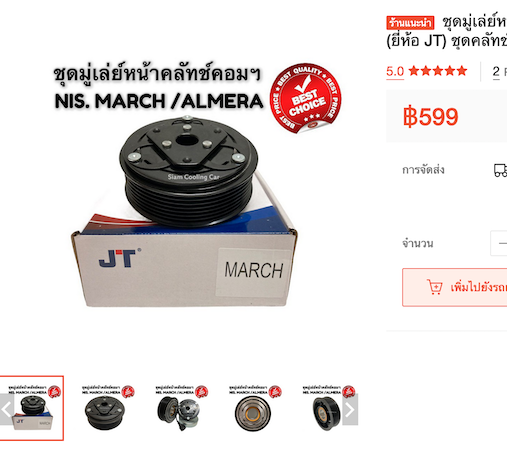Click the MARCH label on the box
This screenshot has width=507, height=457.
[254, 270]
